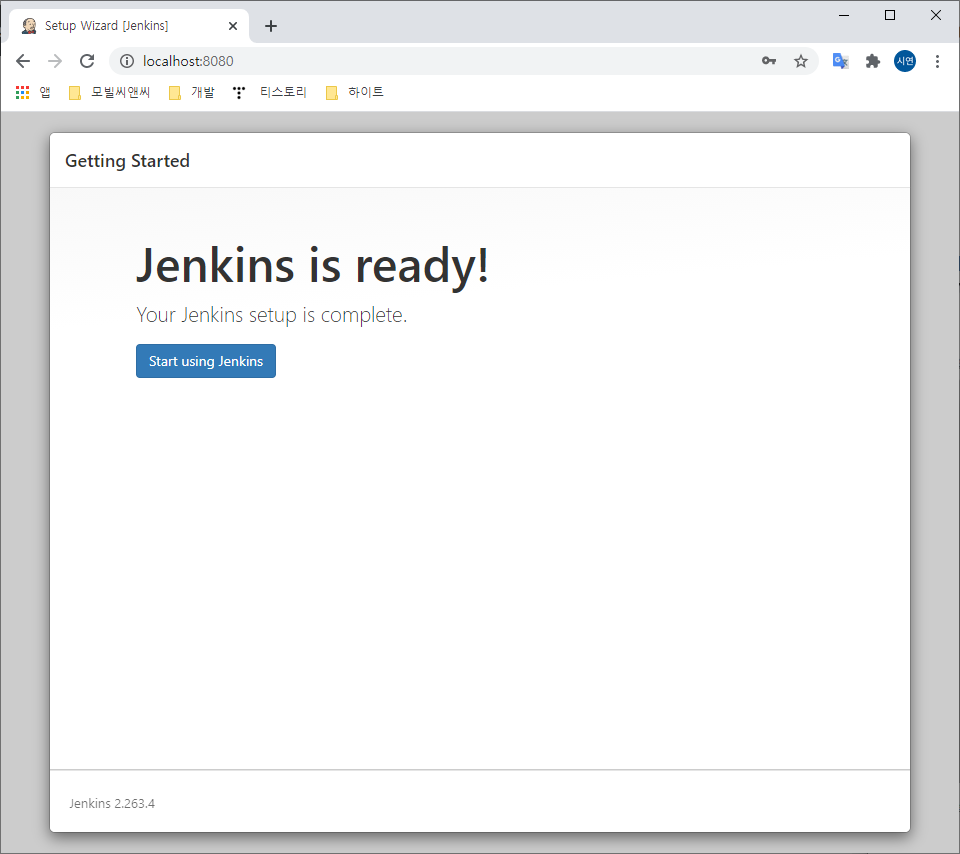Open the Chrome profile avatar
This screenshot has width=960, height=854.
(x=905, y=61)
